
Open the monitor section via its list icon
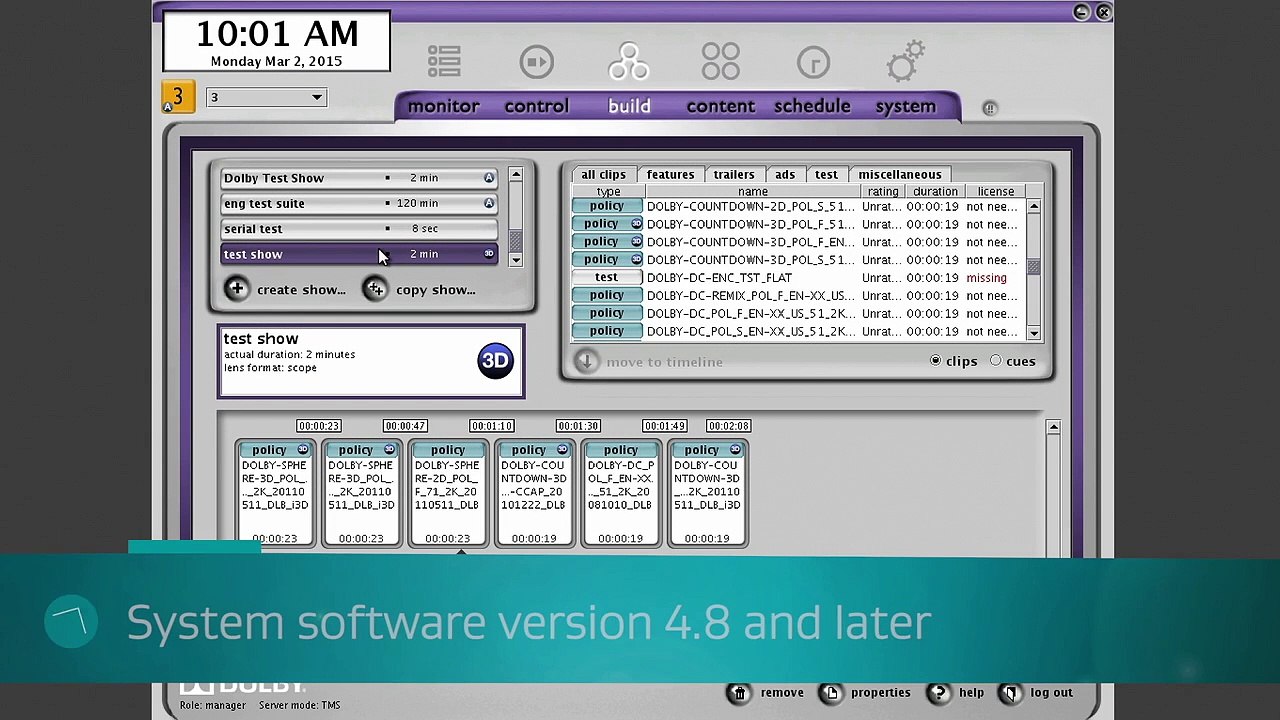pyautogui.click(x=444, y=62)
